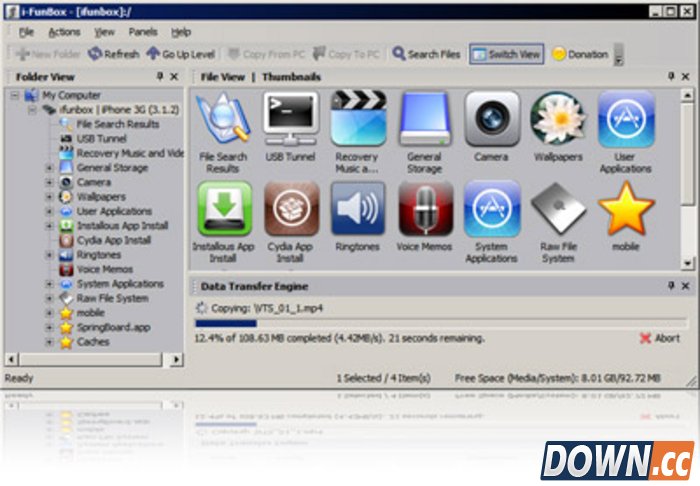Open the Actions menu
Screen dimensions: 700x486
(x=64, y=32)
